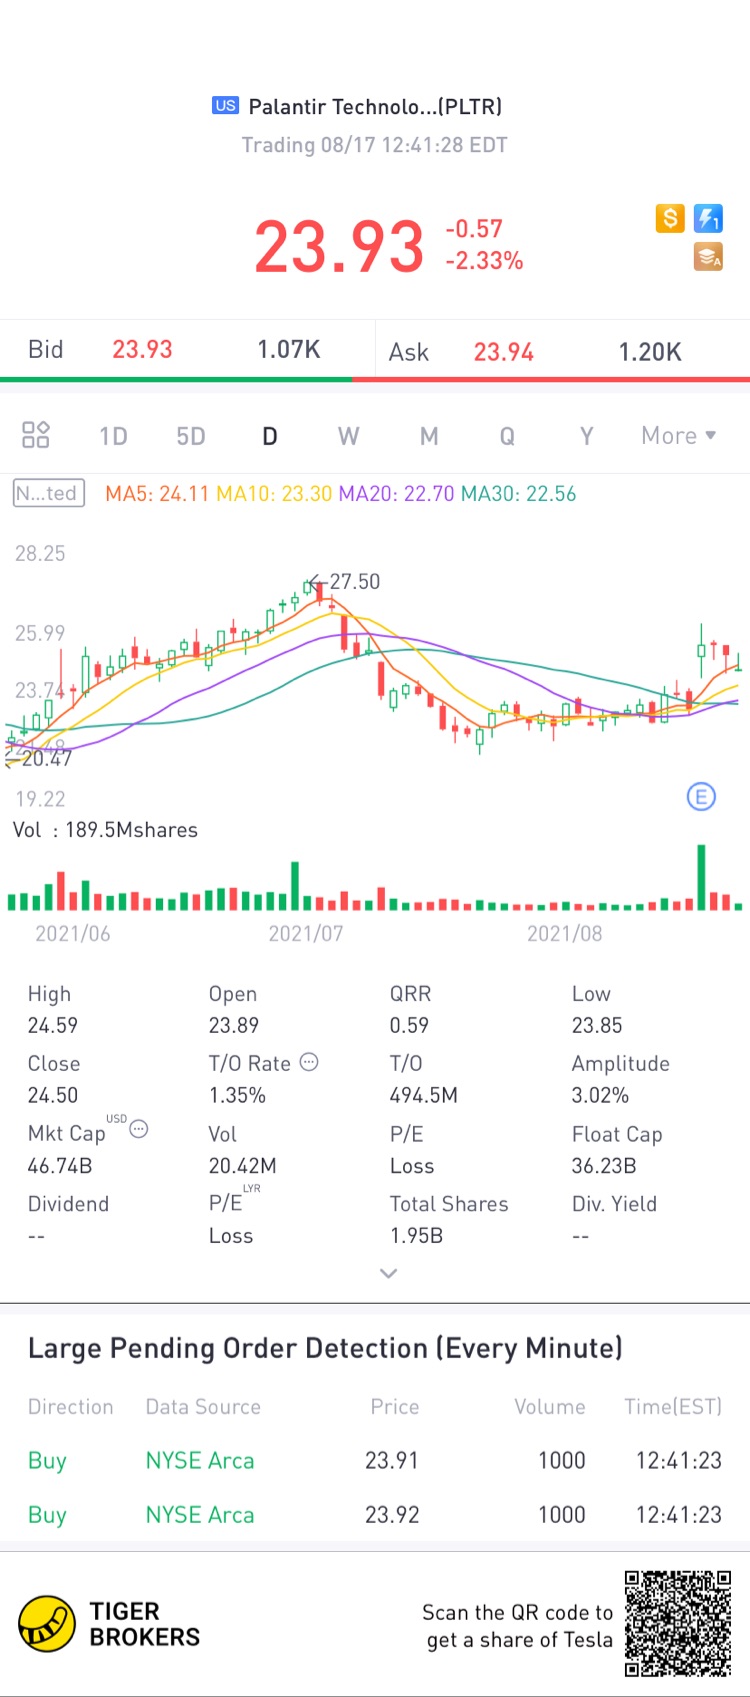Switch chart to 1D view

[x=113, y=436]
